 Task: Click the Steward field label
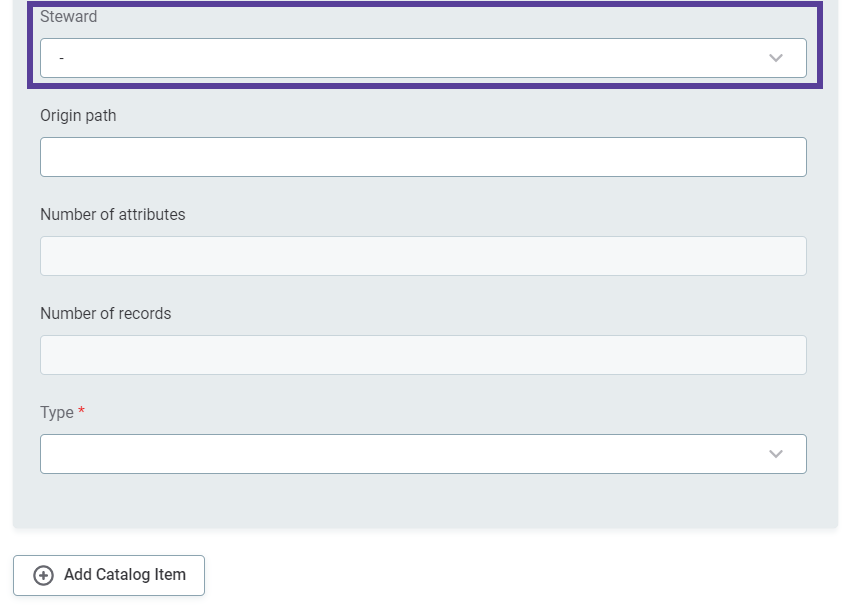[68, 16]
